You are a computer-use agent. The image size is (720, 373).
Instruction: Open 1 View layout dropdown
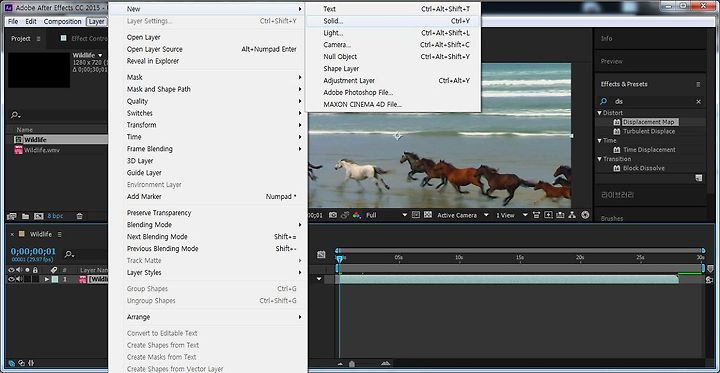pos(512,215)
